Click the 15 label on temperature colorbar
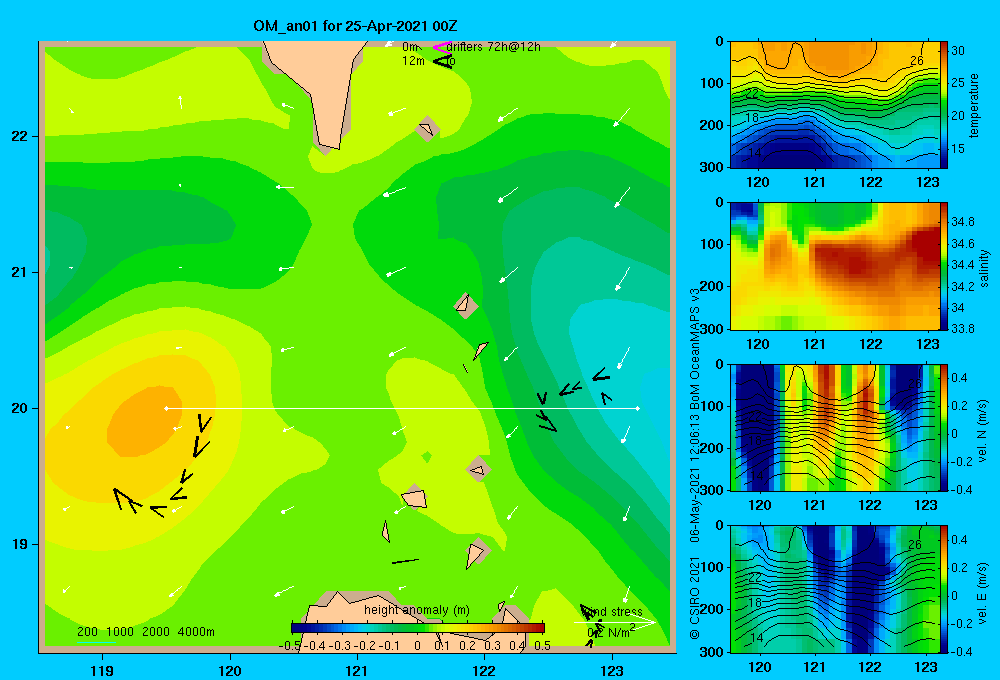1000x680 pixels. tap(957, 149)
